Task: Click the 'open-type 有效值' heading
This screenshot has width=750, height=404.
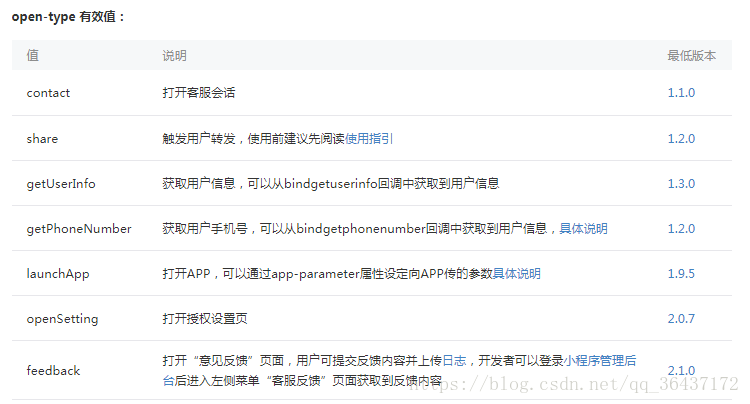Action: point(68,17)
